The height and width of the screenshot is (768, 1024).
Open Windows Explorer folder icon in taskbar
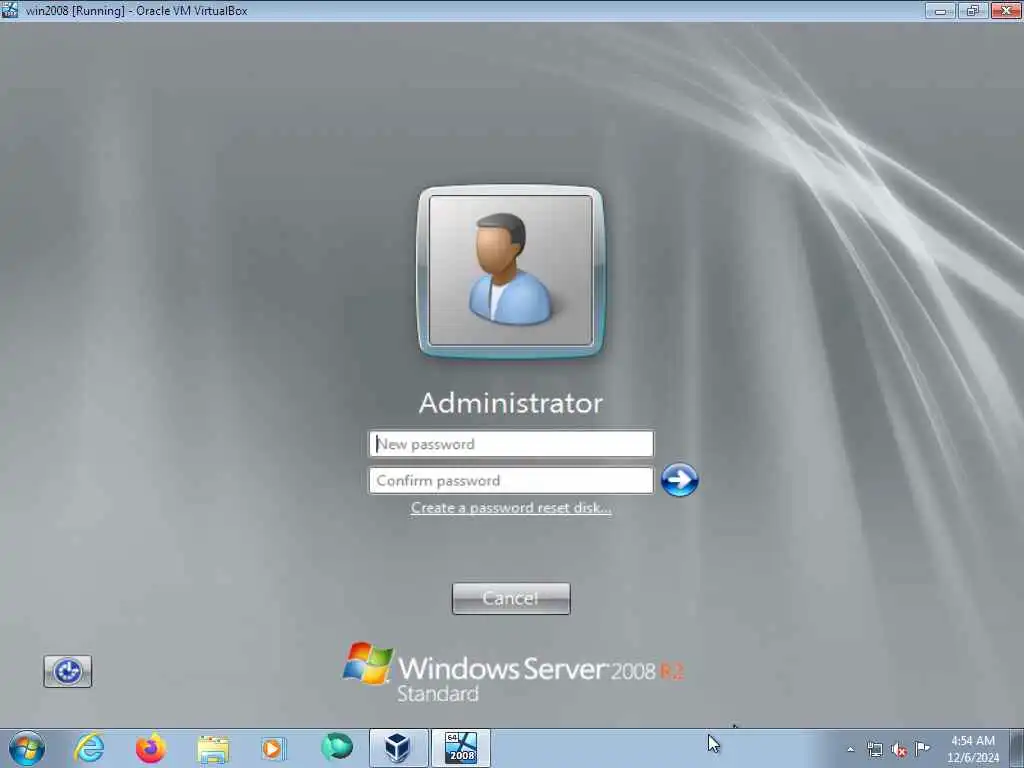[213, 749]
